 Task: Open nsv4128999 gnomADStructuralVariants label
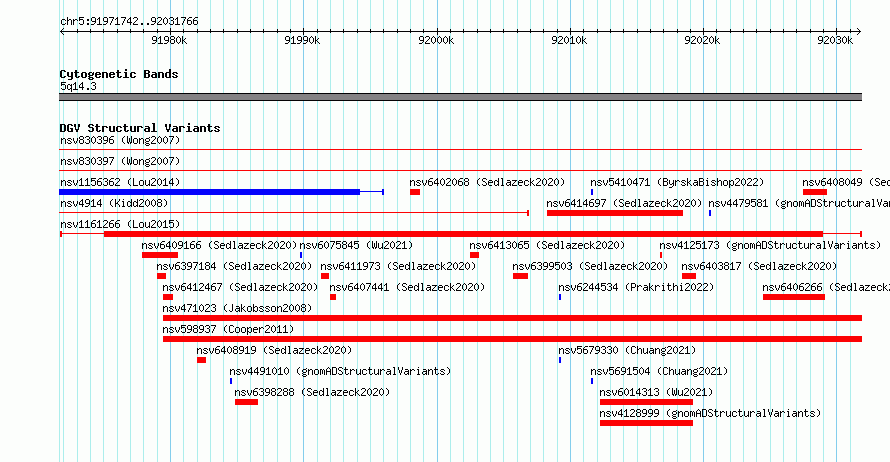pyautogui.click(x=710, y=413)
